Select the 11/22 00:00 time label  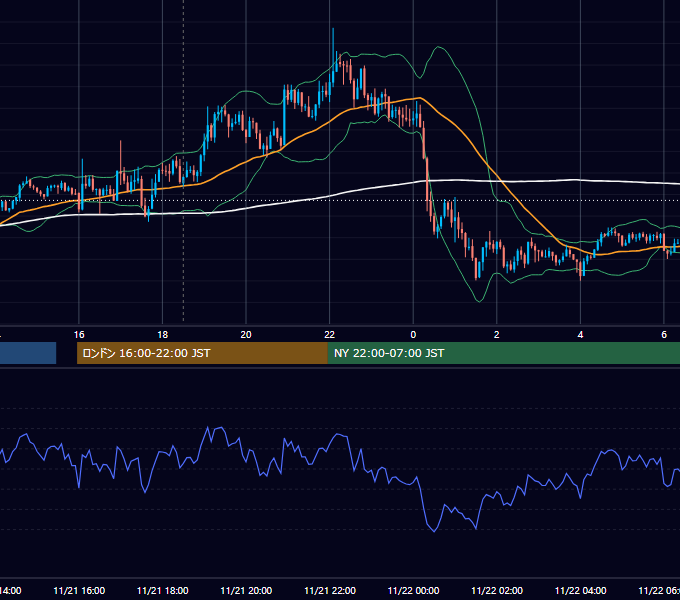coord(413,590)
